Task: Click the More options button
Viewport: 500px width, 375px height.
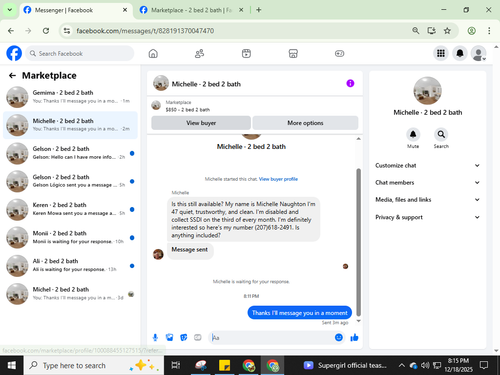Action: click(305, 123)
